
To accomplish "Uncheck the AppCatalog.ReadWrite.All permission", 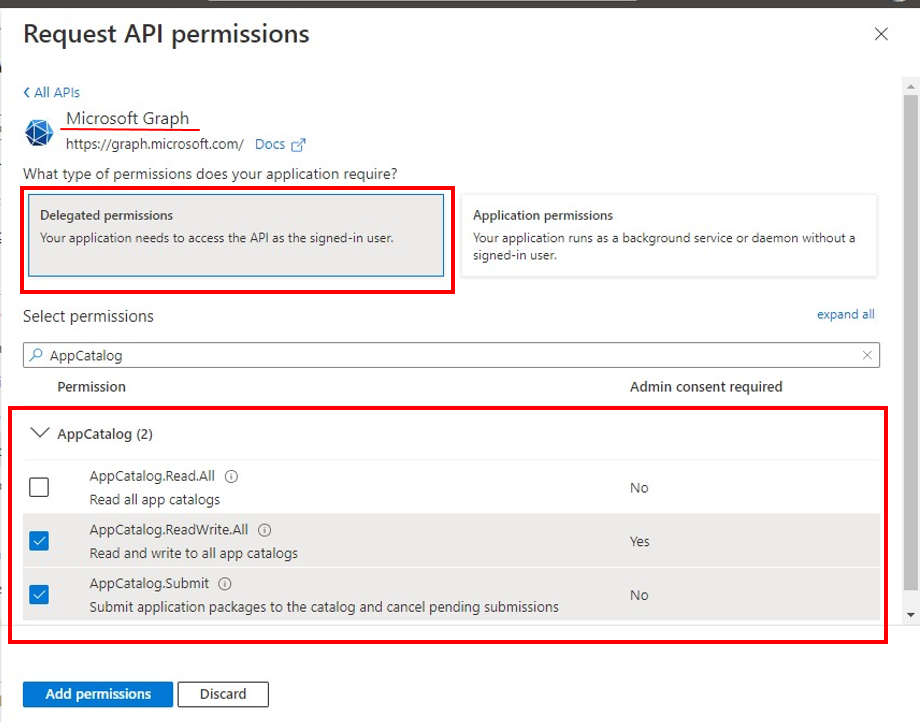I will pyautogui.click(x=39, y=541).
